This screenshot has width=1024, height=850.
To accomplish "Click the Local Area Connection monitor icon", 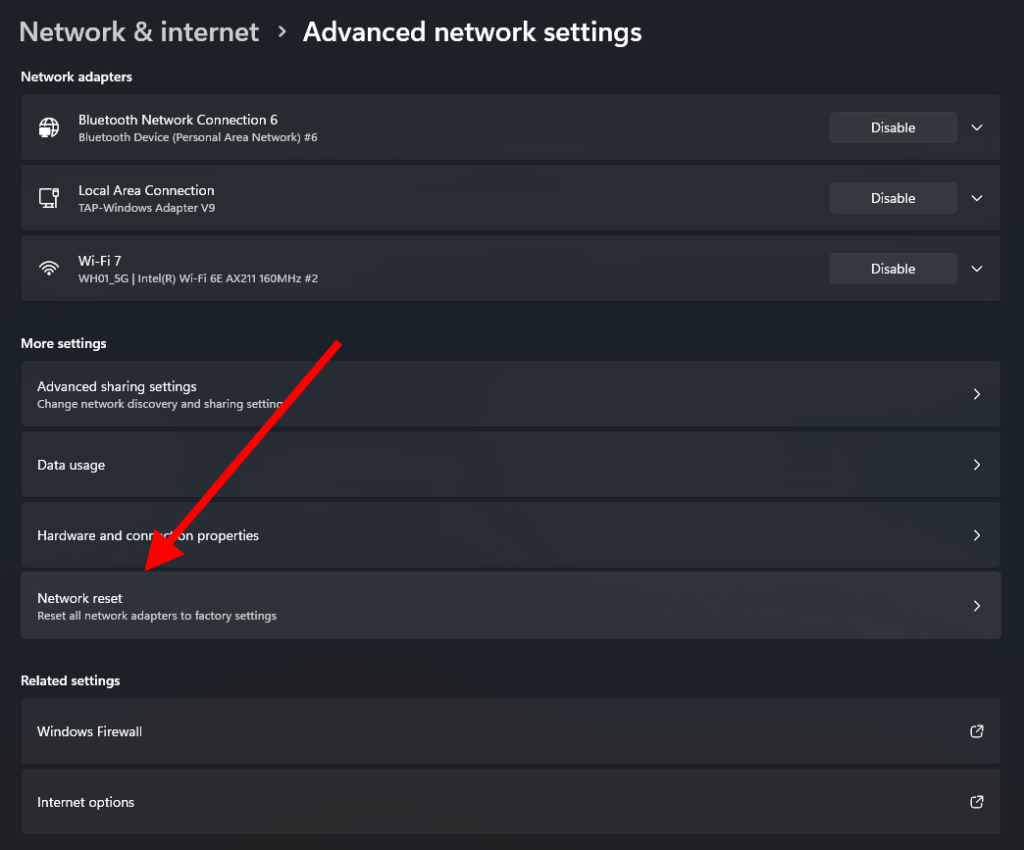I will point(48,198).
